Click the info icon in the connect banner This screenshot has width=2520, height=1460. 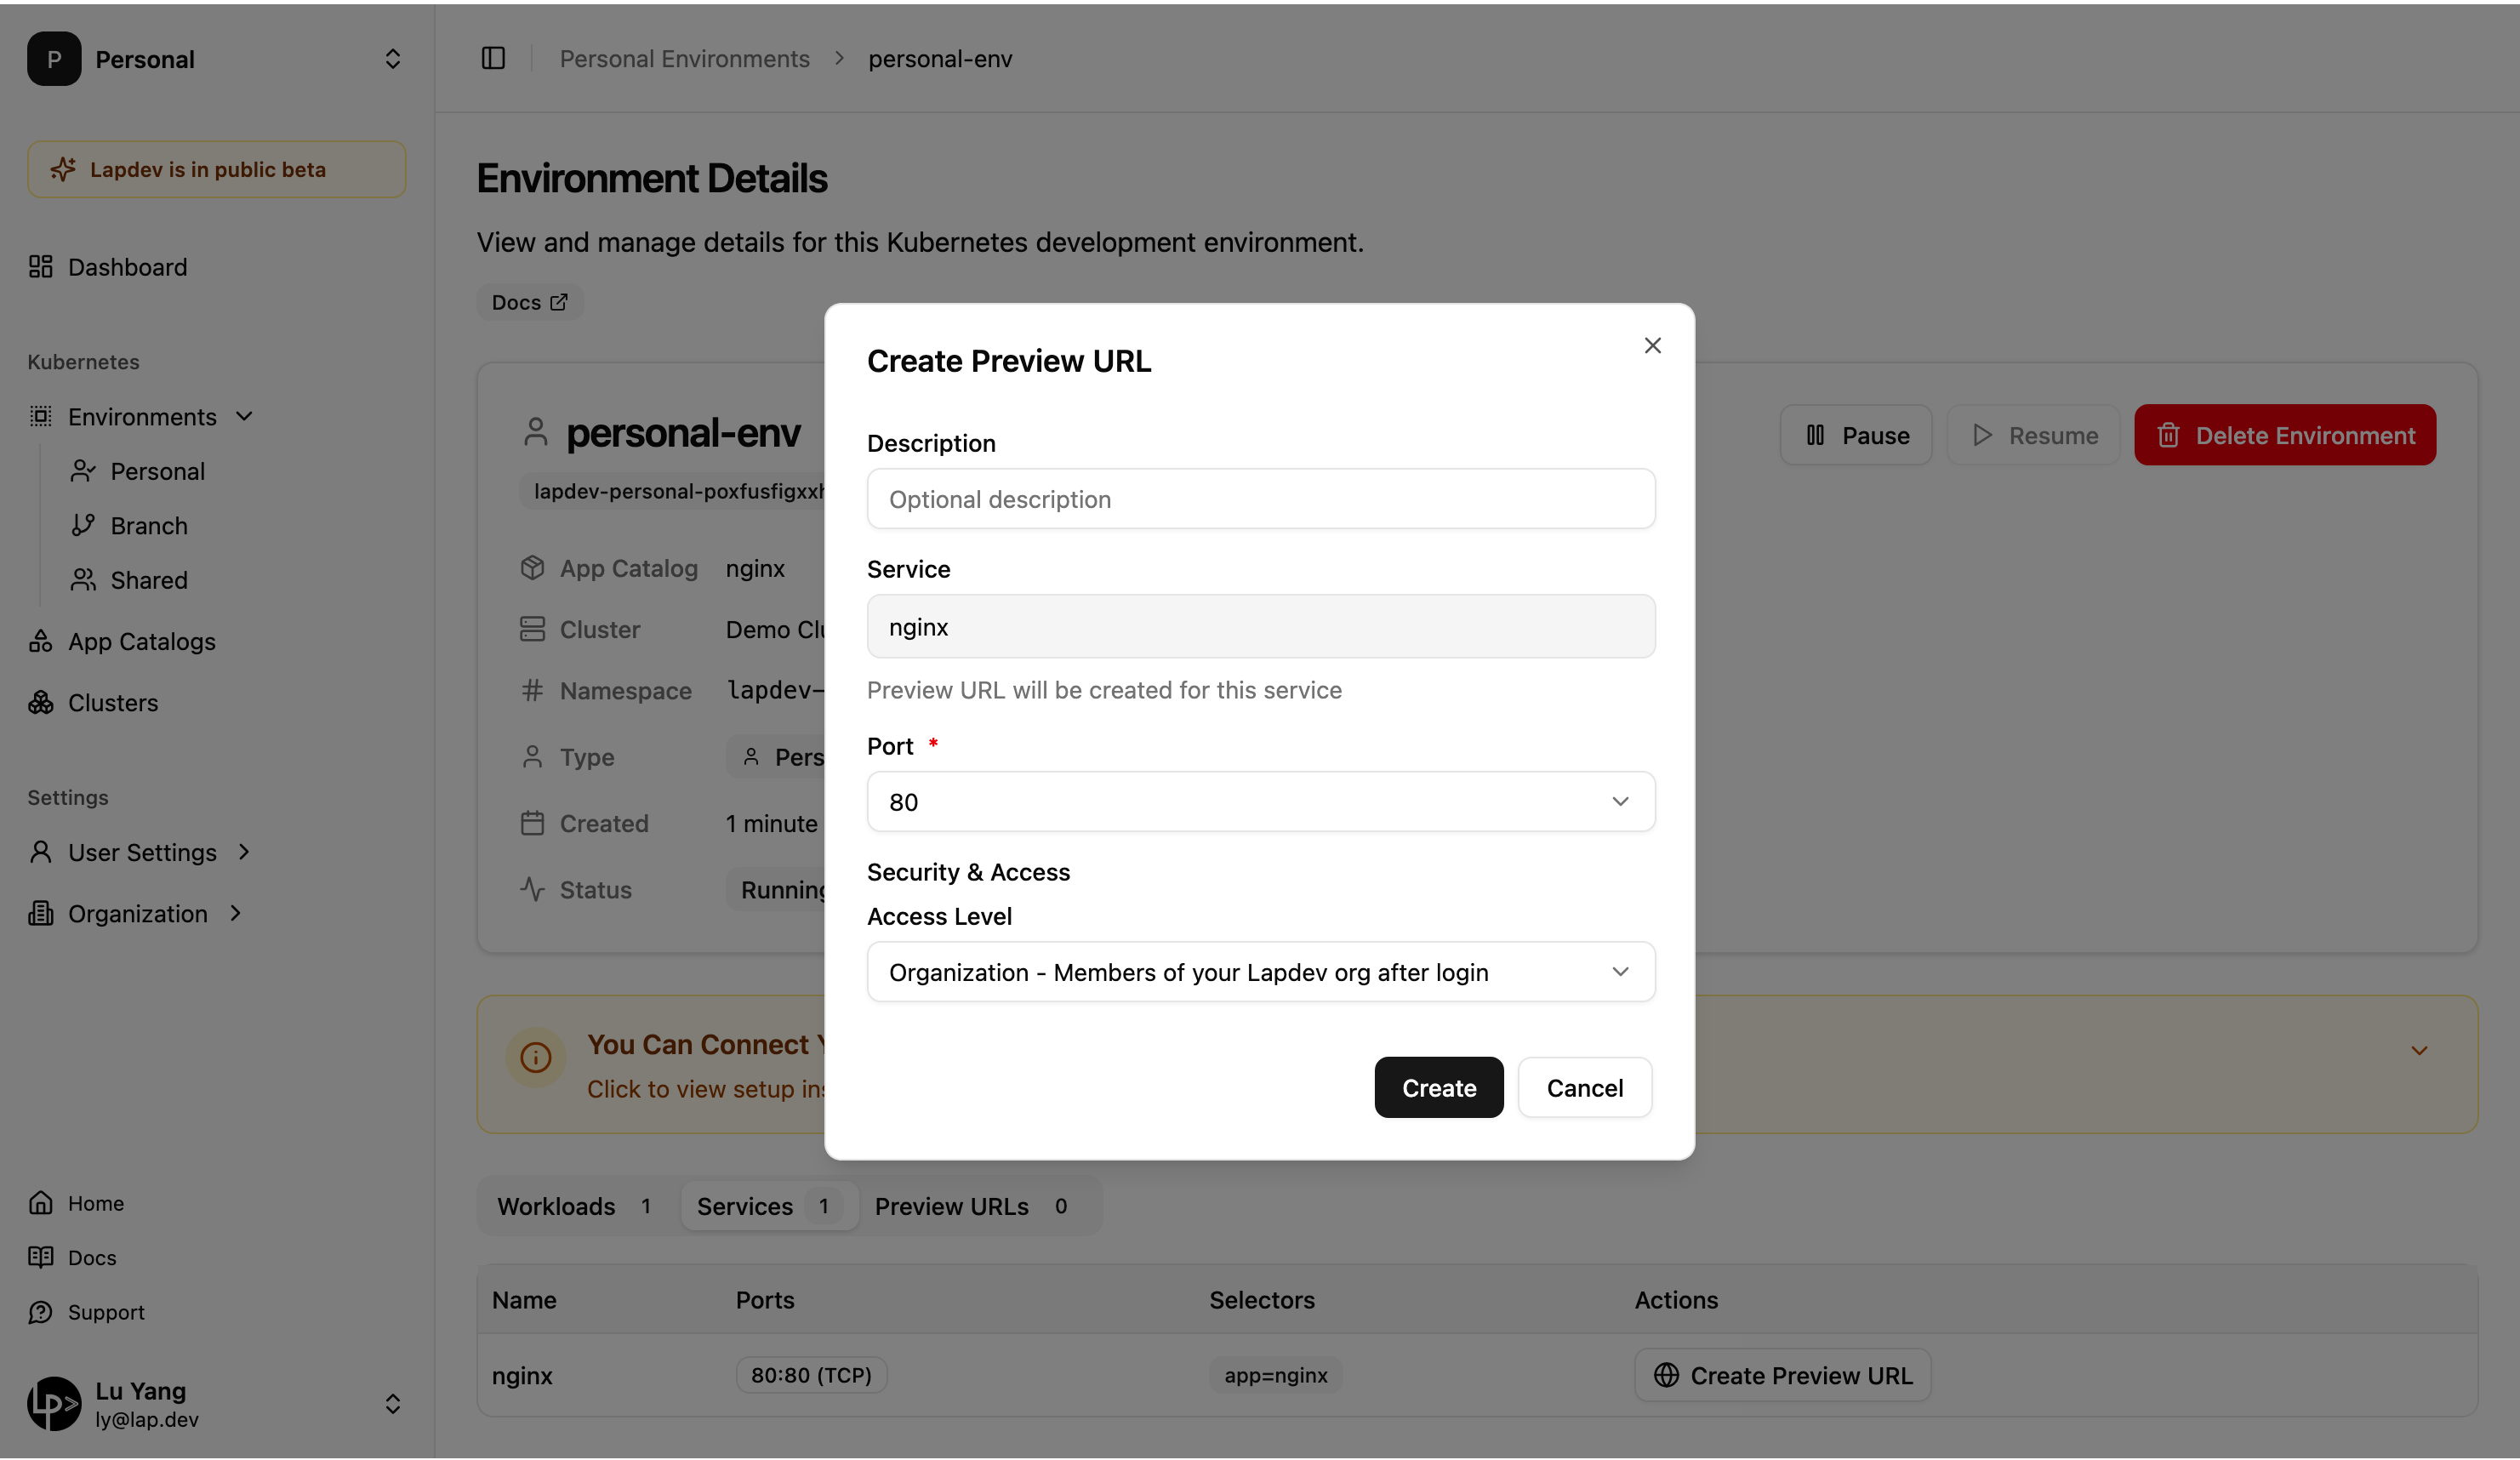536,1057
